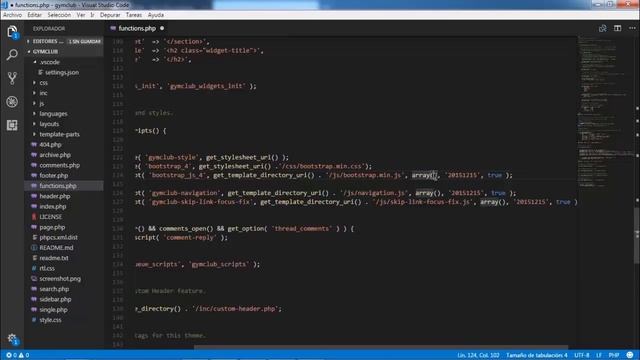Open comments.php in the explorer
This screenshot has width=640, height=360.
[64, 165]
